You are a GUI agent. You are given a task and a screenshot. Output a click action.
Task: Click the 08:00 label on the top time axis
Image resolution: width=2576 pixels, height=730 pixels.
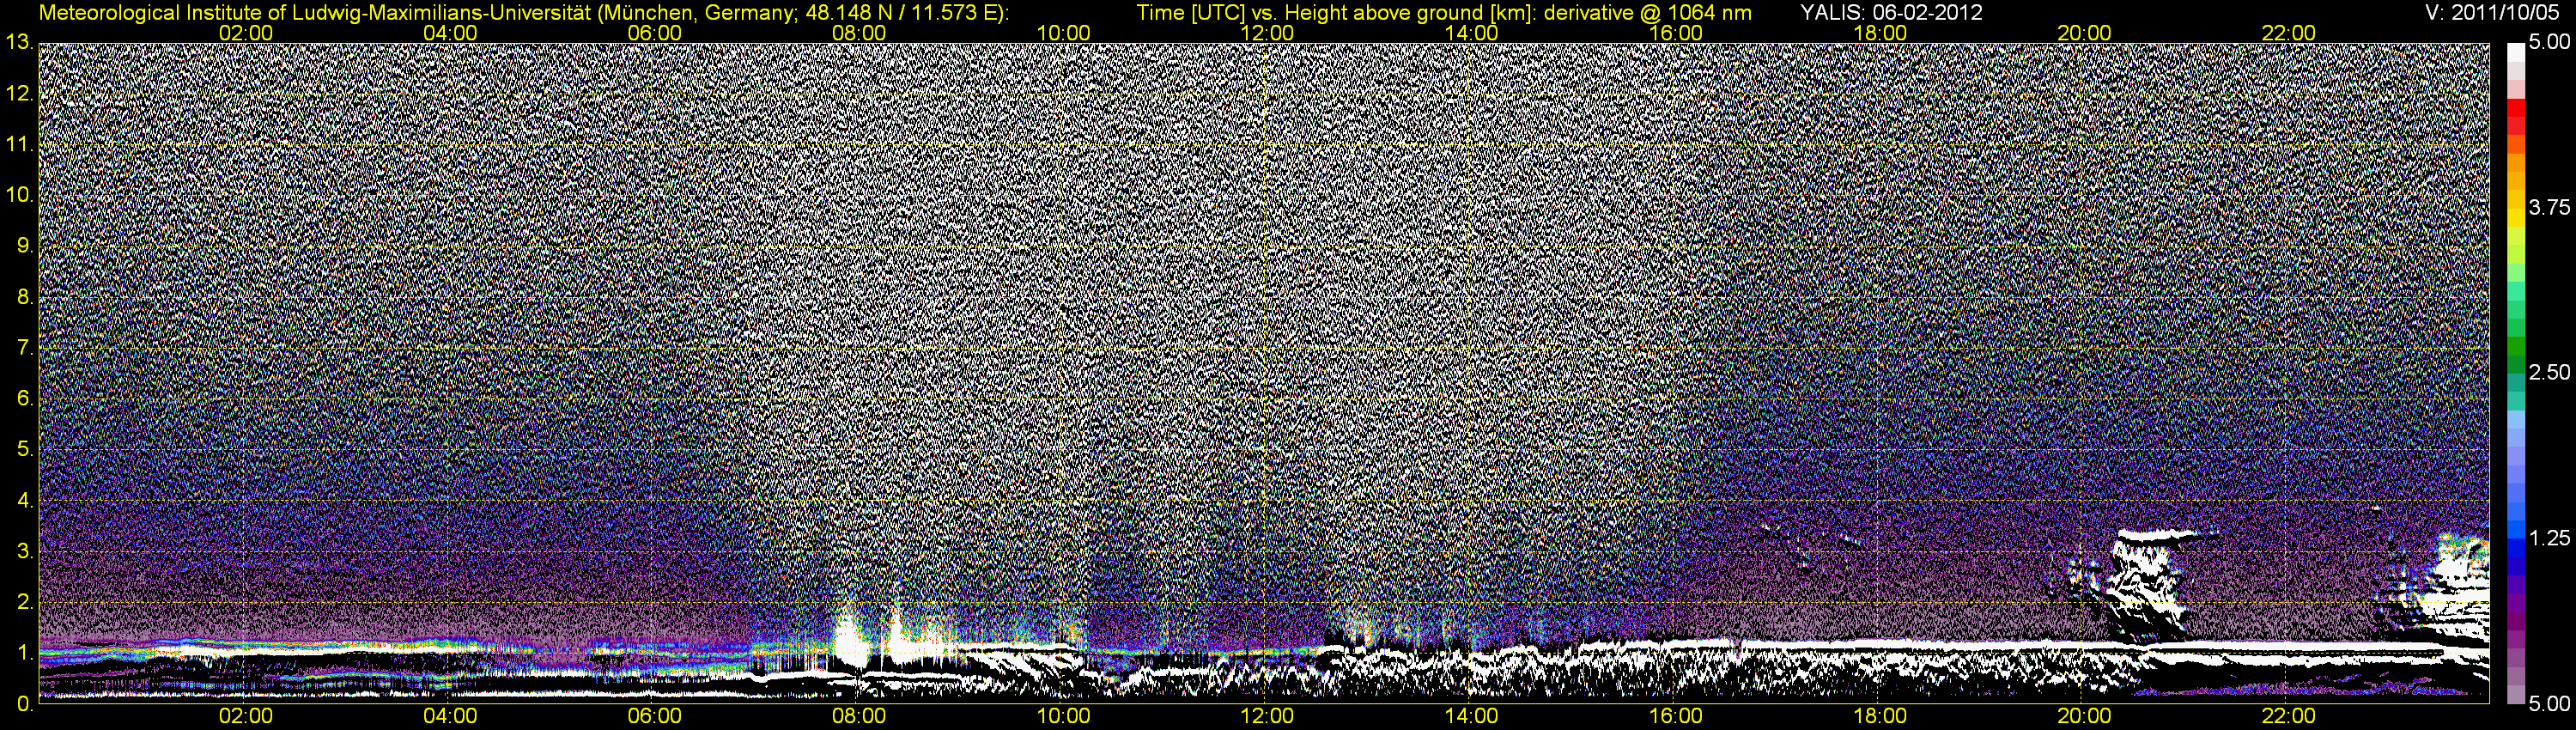tap(859, 33)
